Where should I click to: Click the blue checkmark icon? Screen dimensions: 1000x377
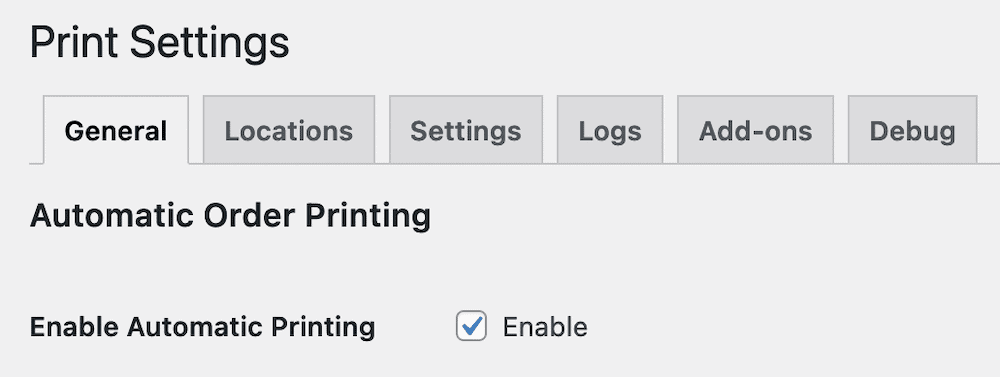[472, 326]
